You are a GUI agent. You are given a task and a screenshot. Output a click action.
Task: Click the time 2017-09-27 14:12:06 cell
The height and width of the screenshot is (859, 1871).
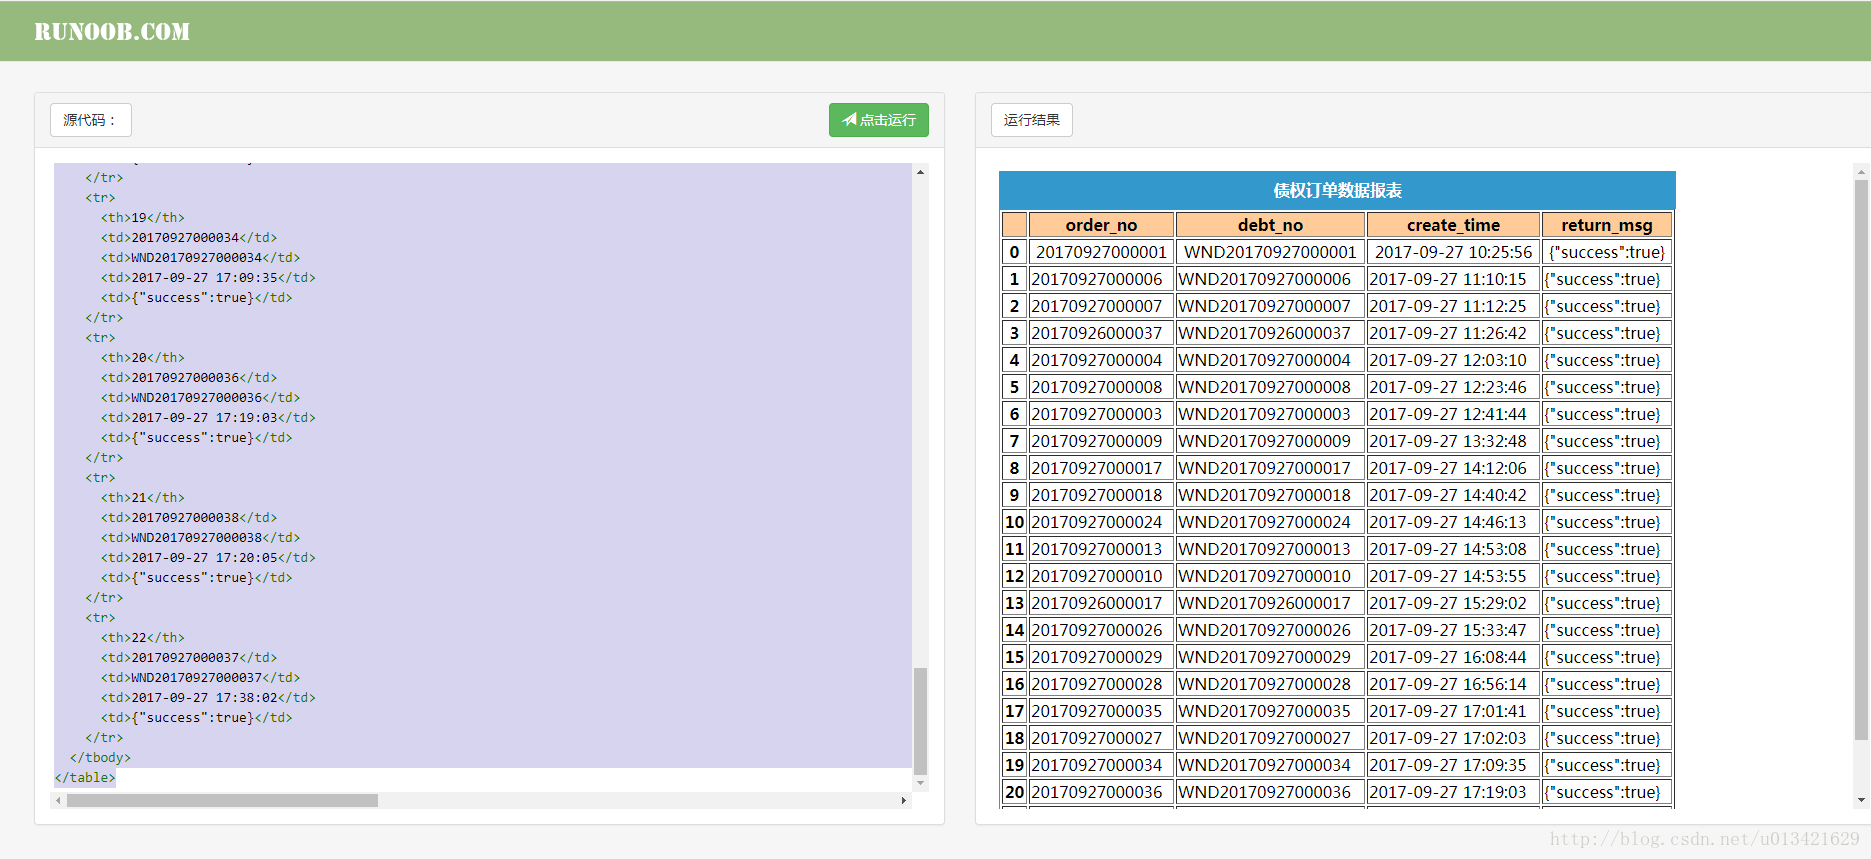click(x=1453, y=468)
